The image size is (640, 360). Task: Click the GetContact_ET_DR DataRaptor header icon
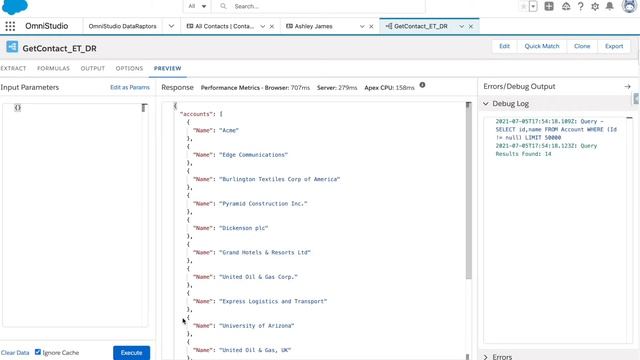tap(12, 47)
